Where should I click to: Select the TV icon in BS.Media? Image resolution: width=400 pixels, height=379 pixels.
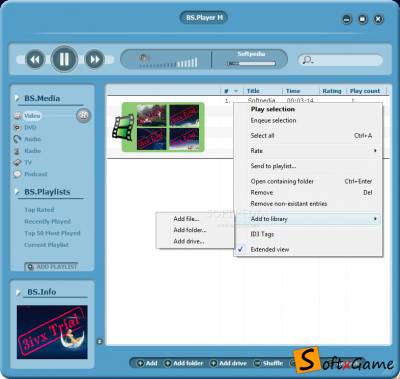click(17, 163)
